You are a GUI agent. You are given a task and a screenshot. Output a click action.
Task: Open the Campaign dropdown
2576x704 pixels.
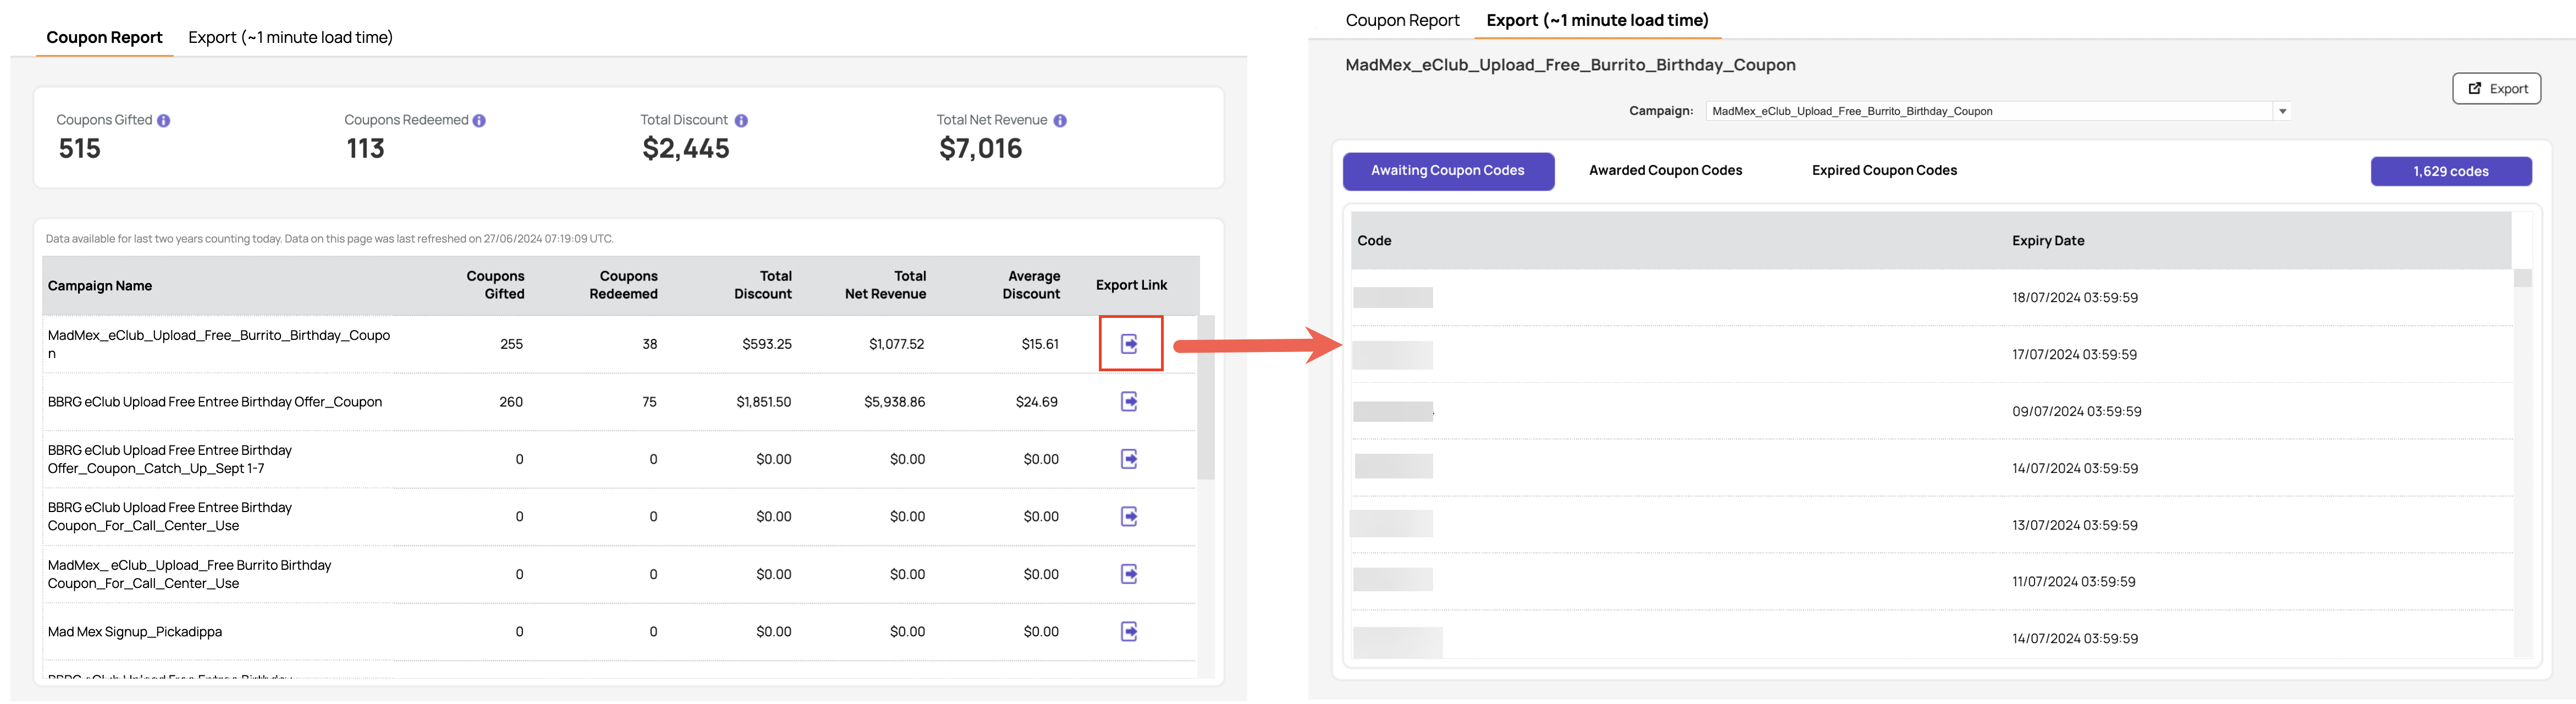tap(1997, 111)
